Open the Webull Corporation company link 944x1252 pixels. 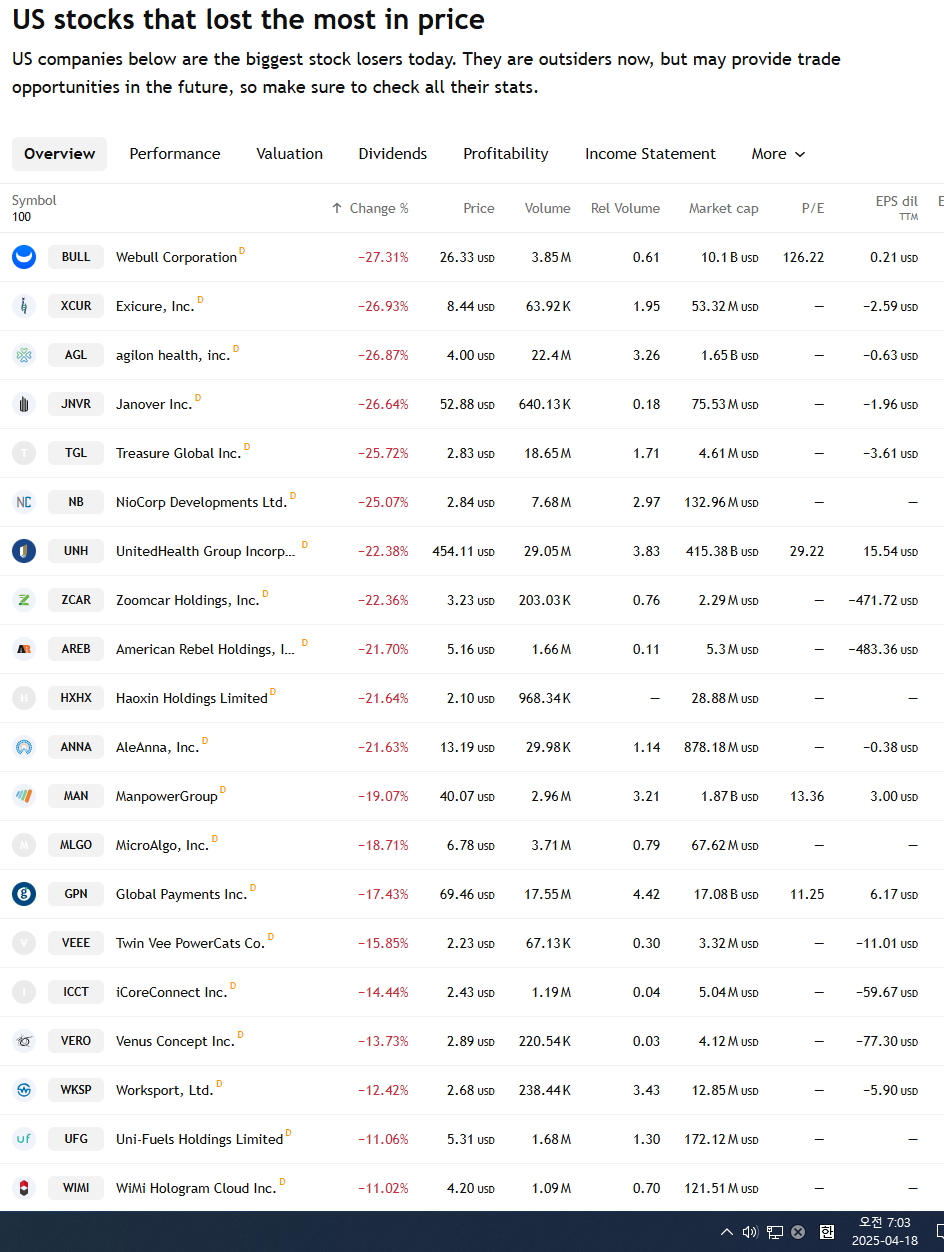click(x=176, y=257)
